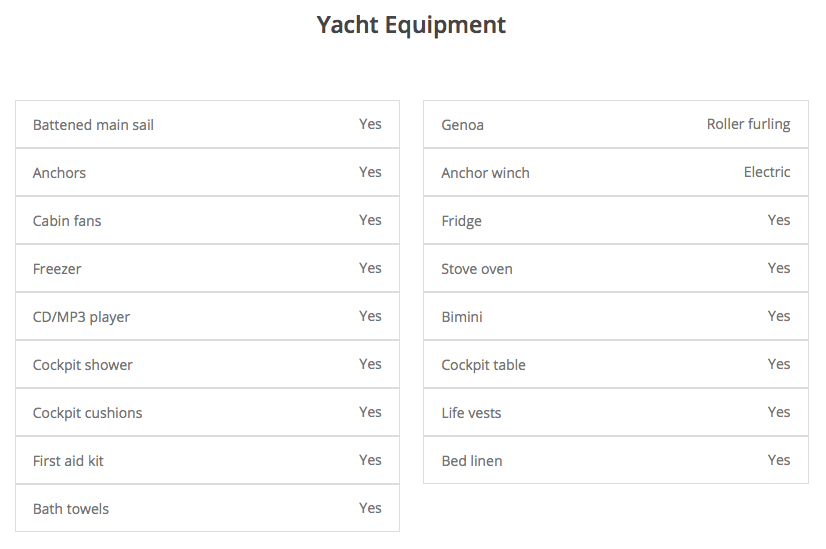The image size is (826, 549).
Task: Click the Fridge label
Action: click(x=461, y=221)
